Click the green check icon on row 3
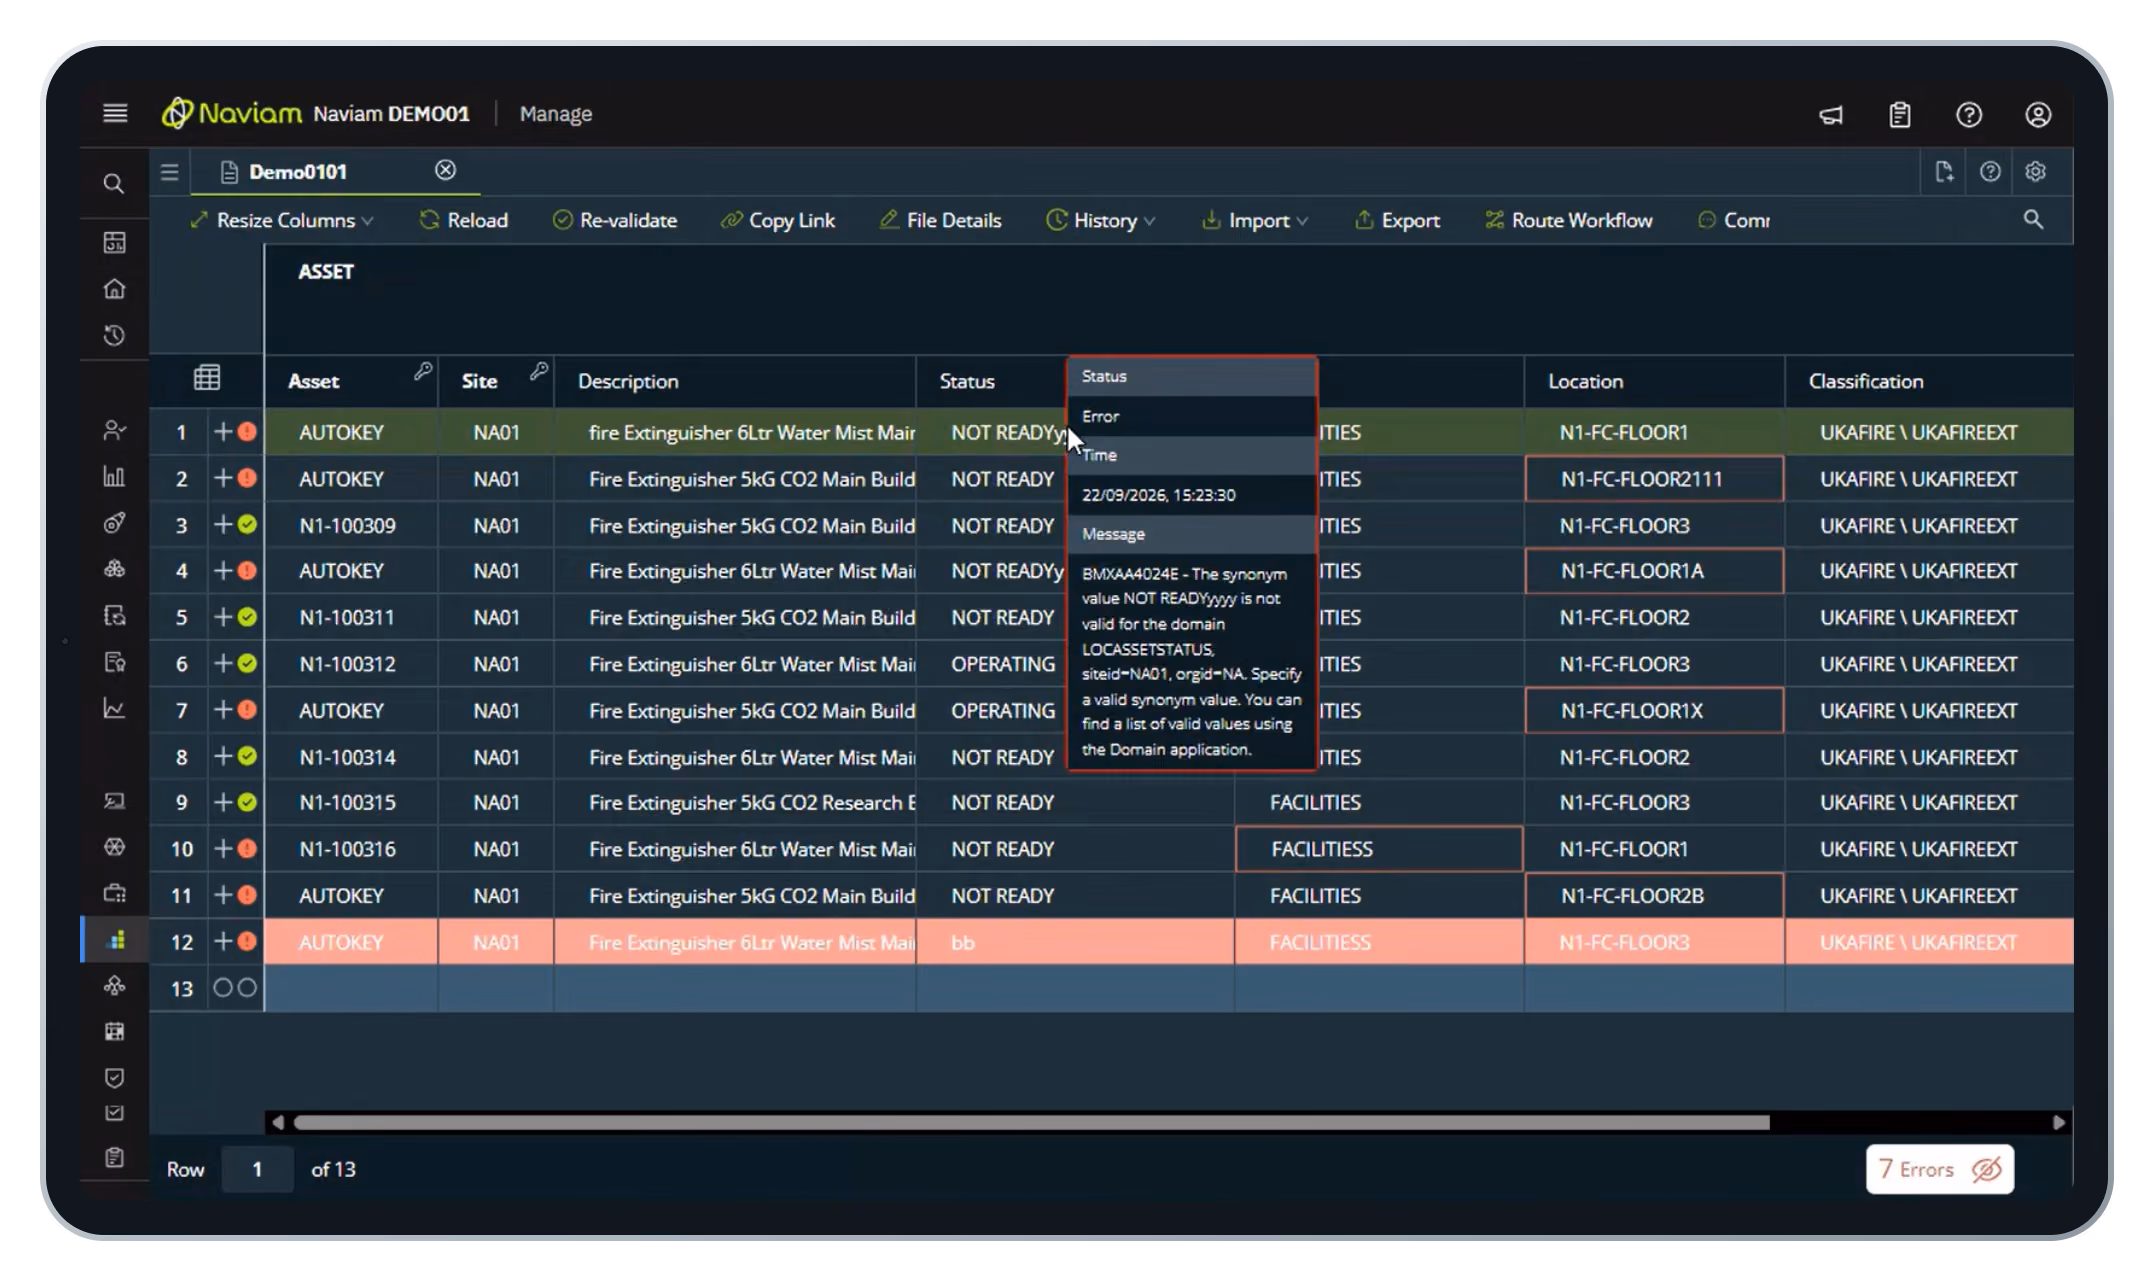The height and width of the screenshot is (1281, 2154). (x=247, y=525)
